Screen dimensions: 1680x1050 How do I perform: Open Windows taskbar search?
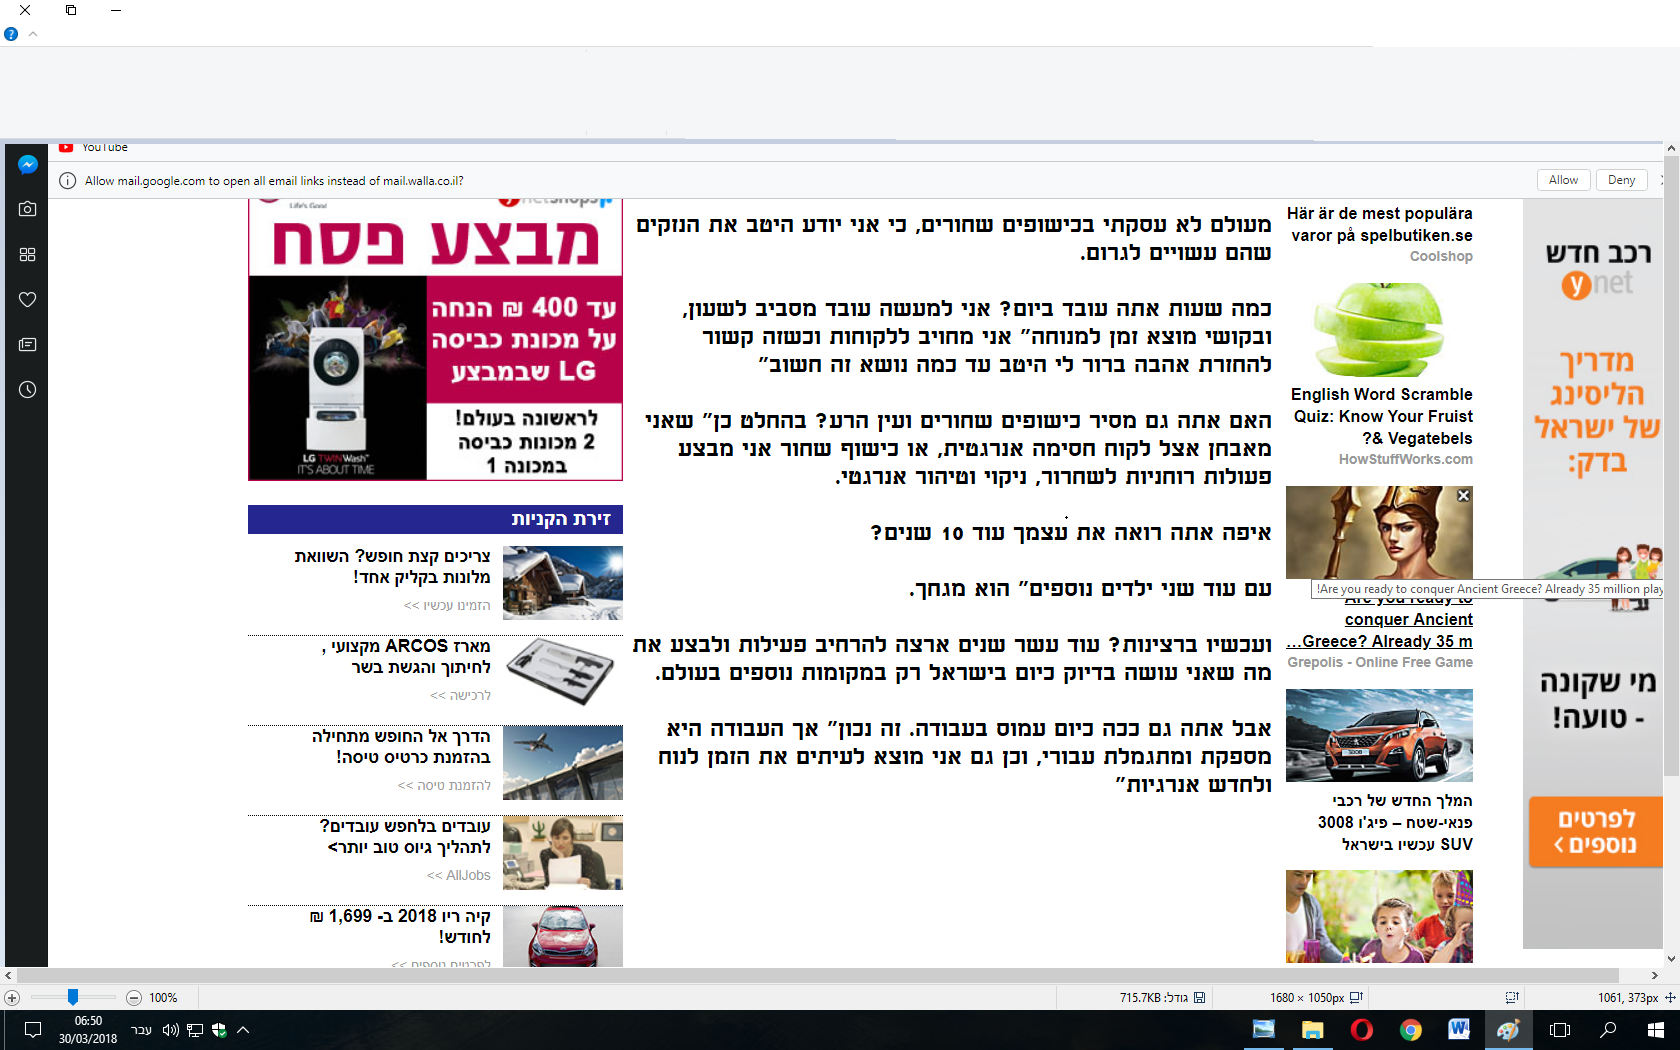(x=1608, y=1030)
